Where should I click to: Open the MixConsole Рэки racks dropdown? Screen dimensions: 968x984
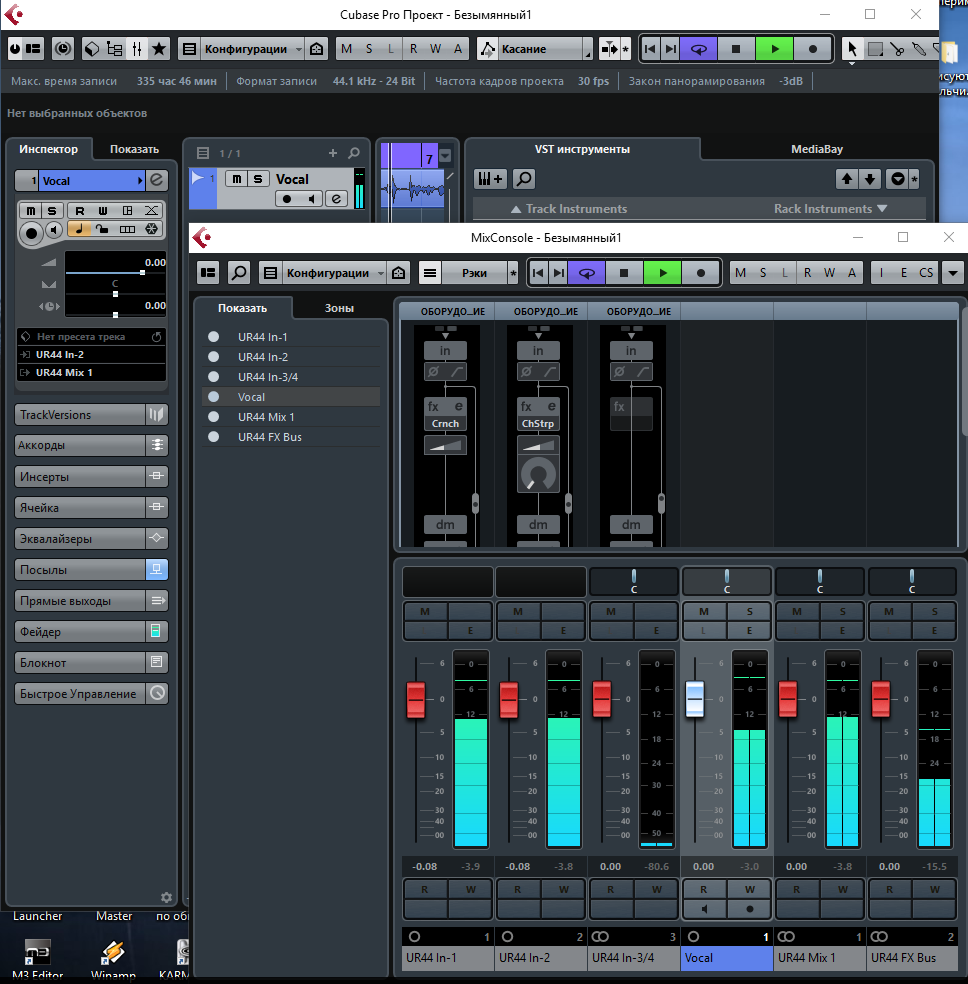474,273
